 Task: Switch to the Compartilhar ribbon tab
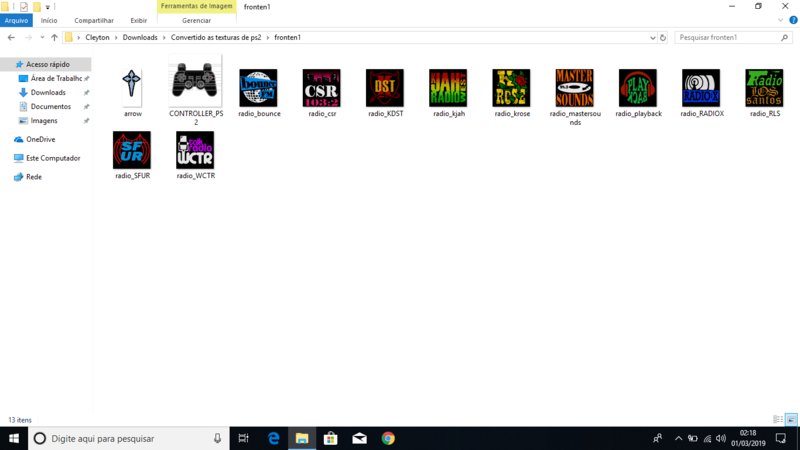coord(94,20)
